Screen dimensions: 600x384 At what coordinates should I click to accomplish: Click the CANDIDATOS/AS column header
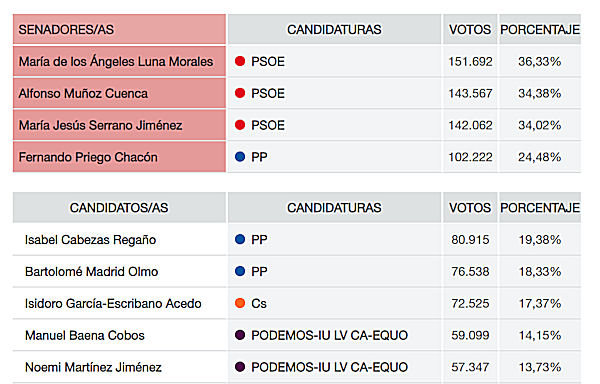point(119,208)
